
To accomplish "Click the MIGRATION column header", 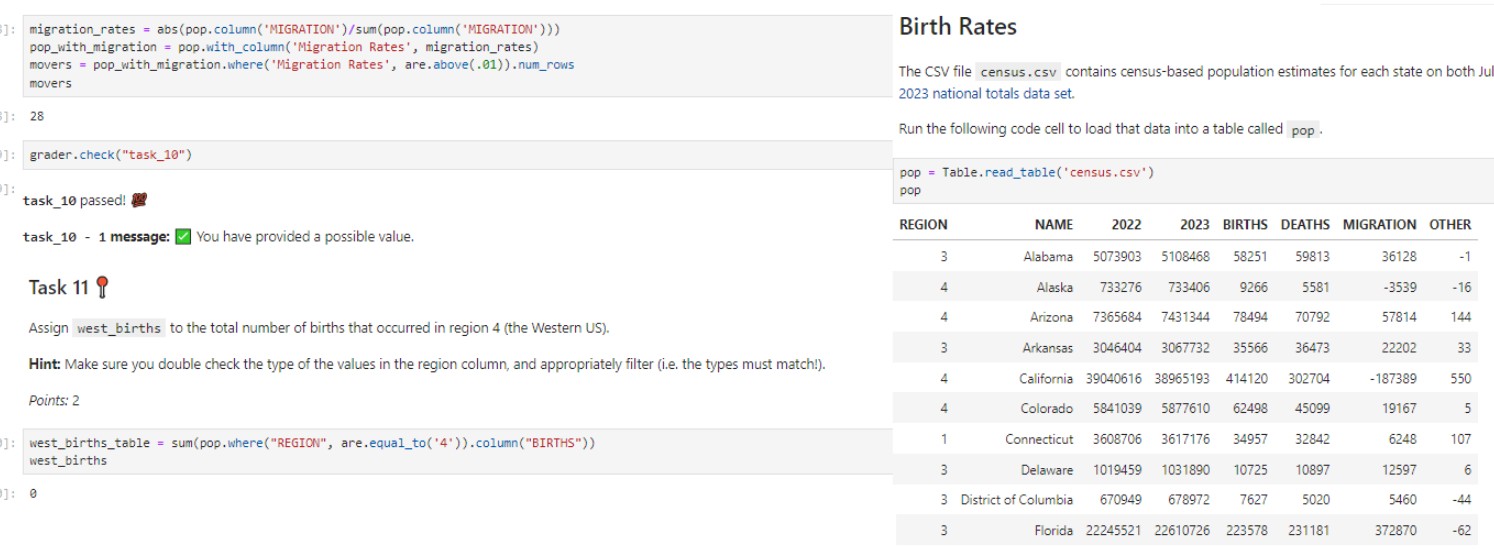I will [1379, 225].
